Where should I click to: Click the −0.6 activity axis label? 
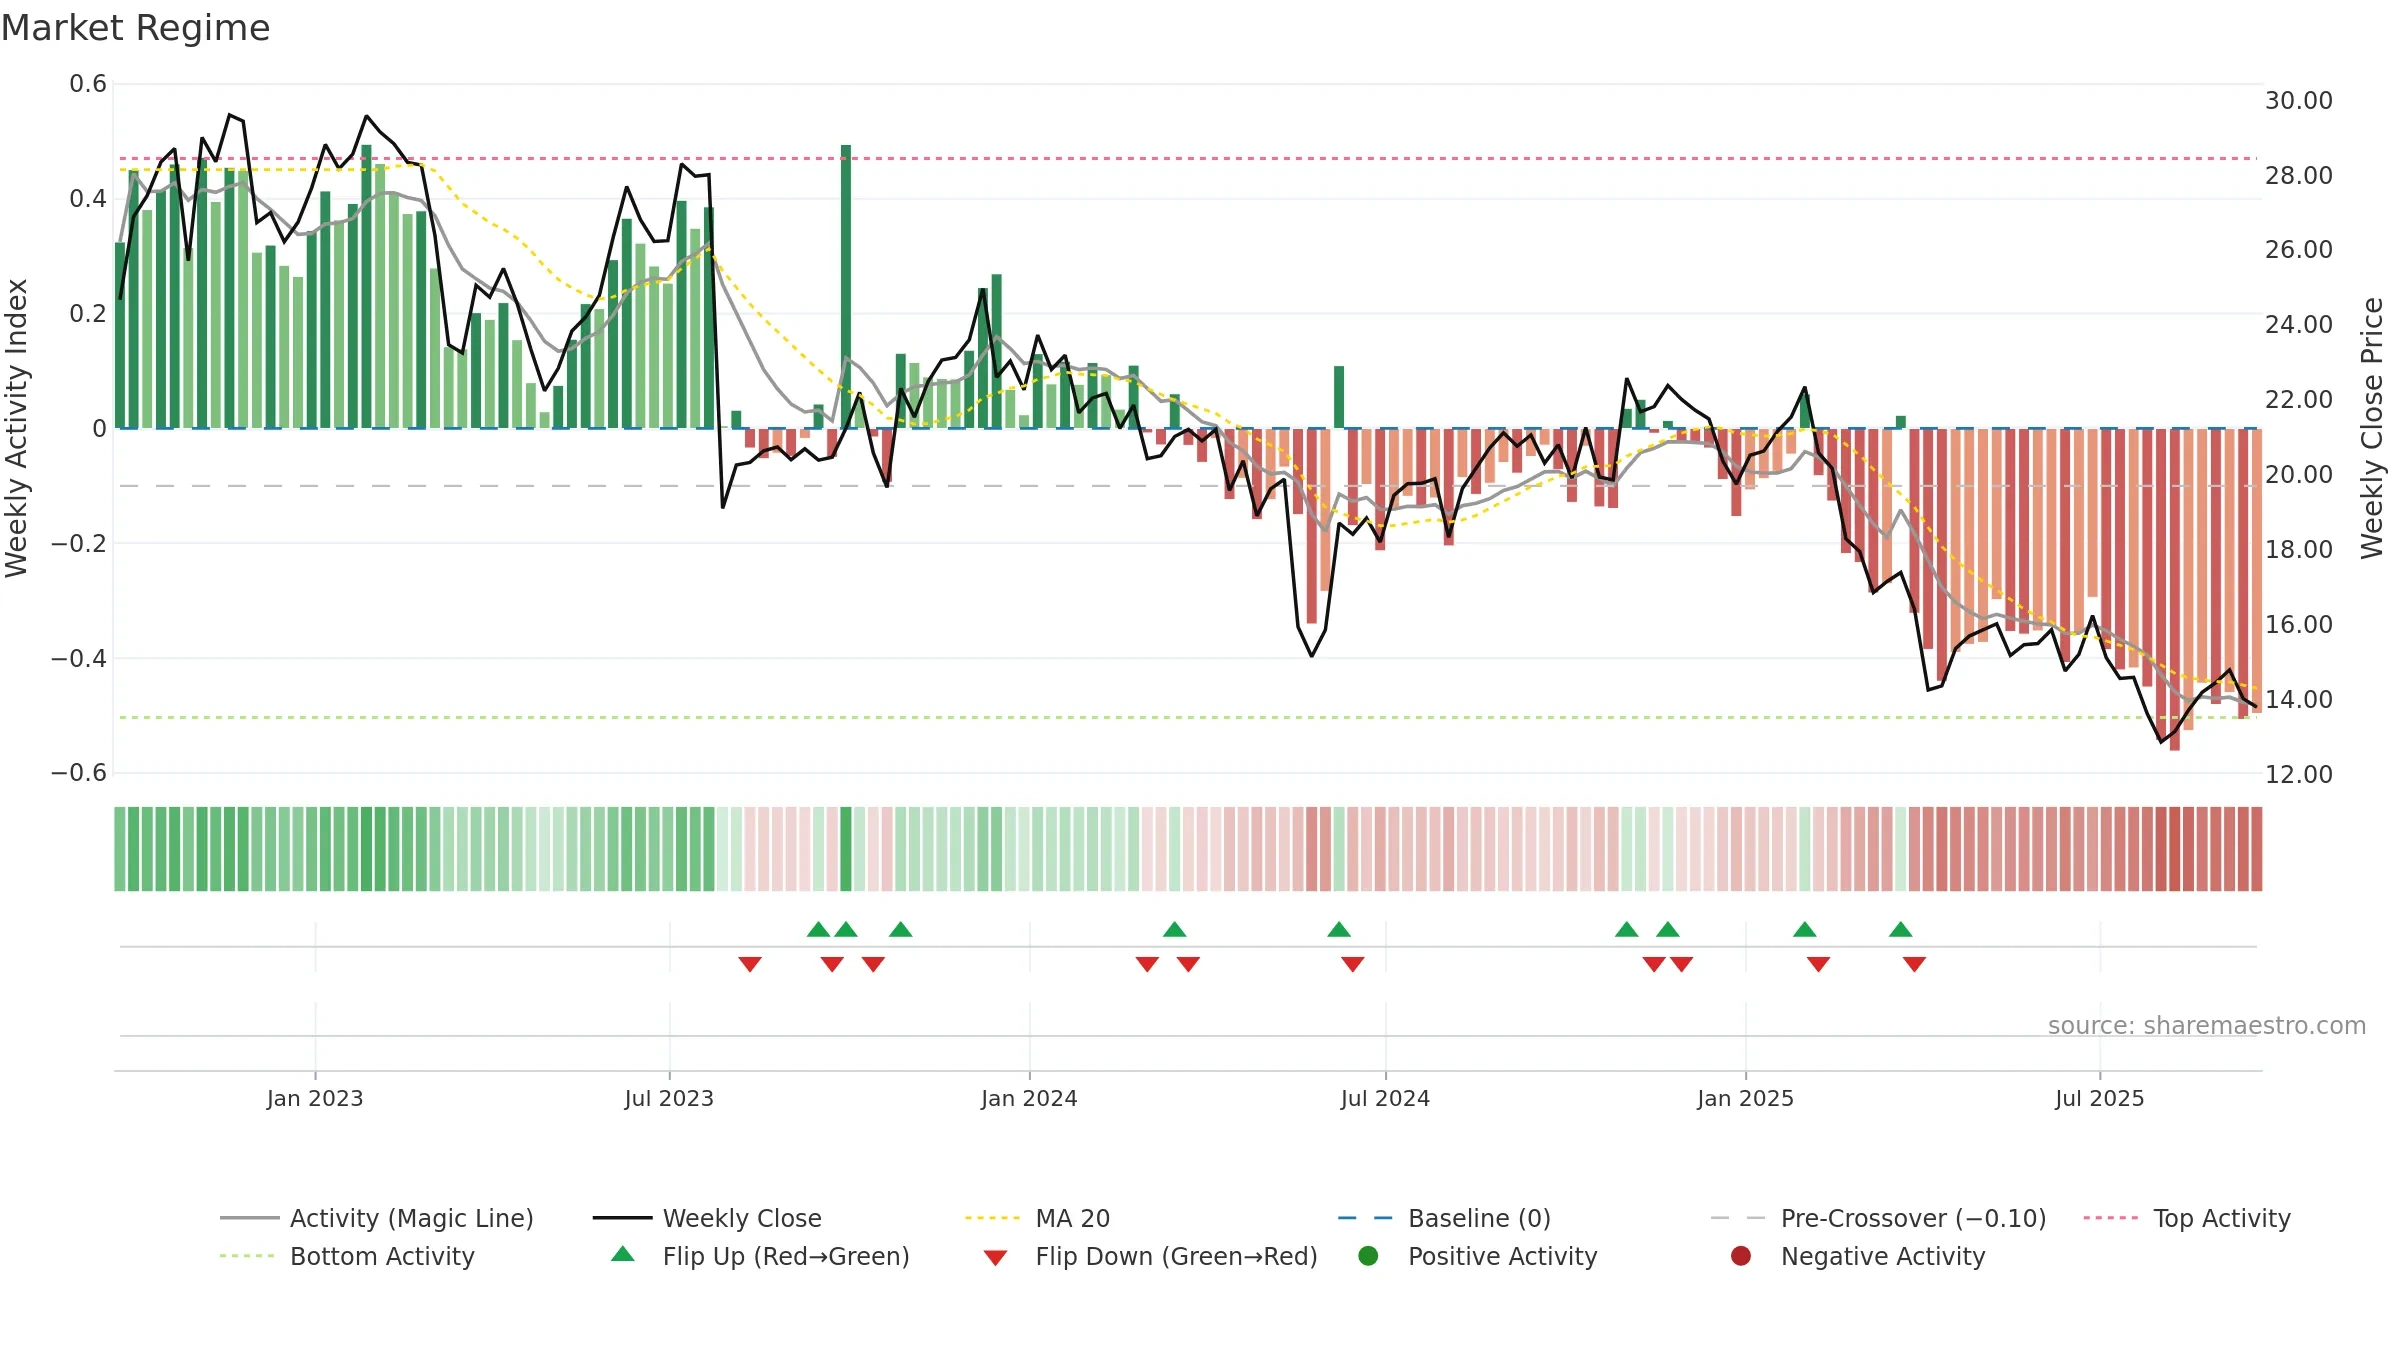pyautogui.click(x=78, y=772)
